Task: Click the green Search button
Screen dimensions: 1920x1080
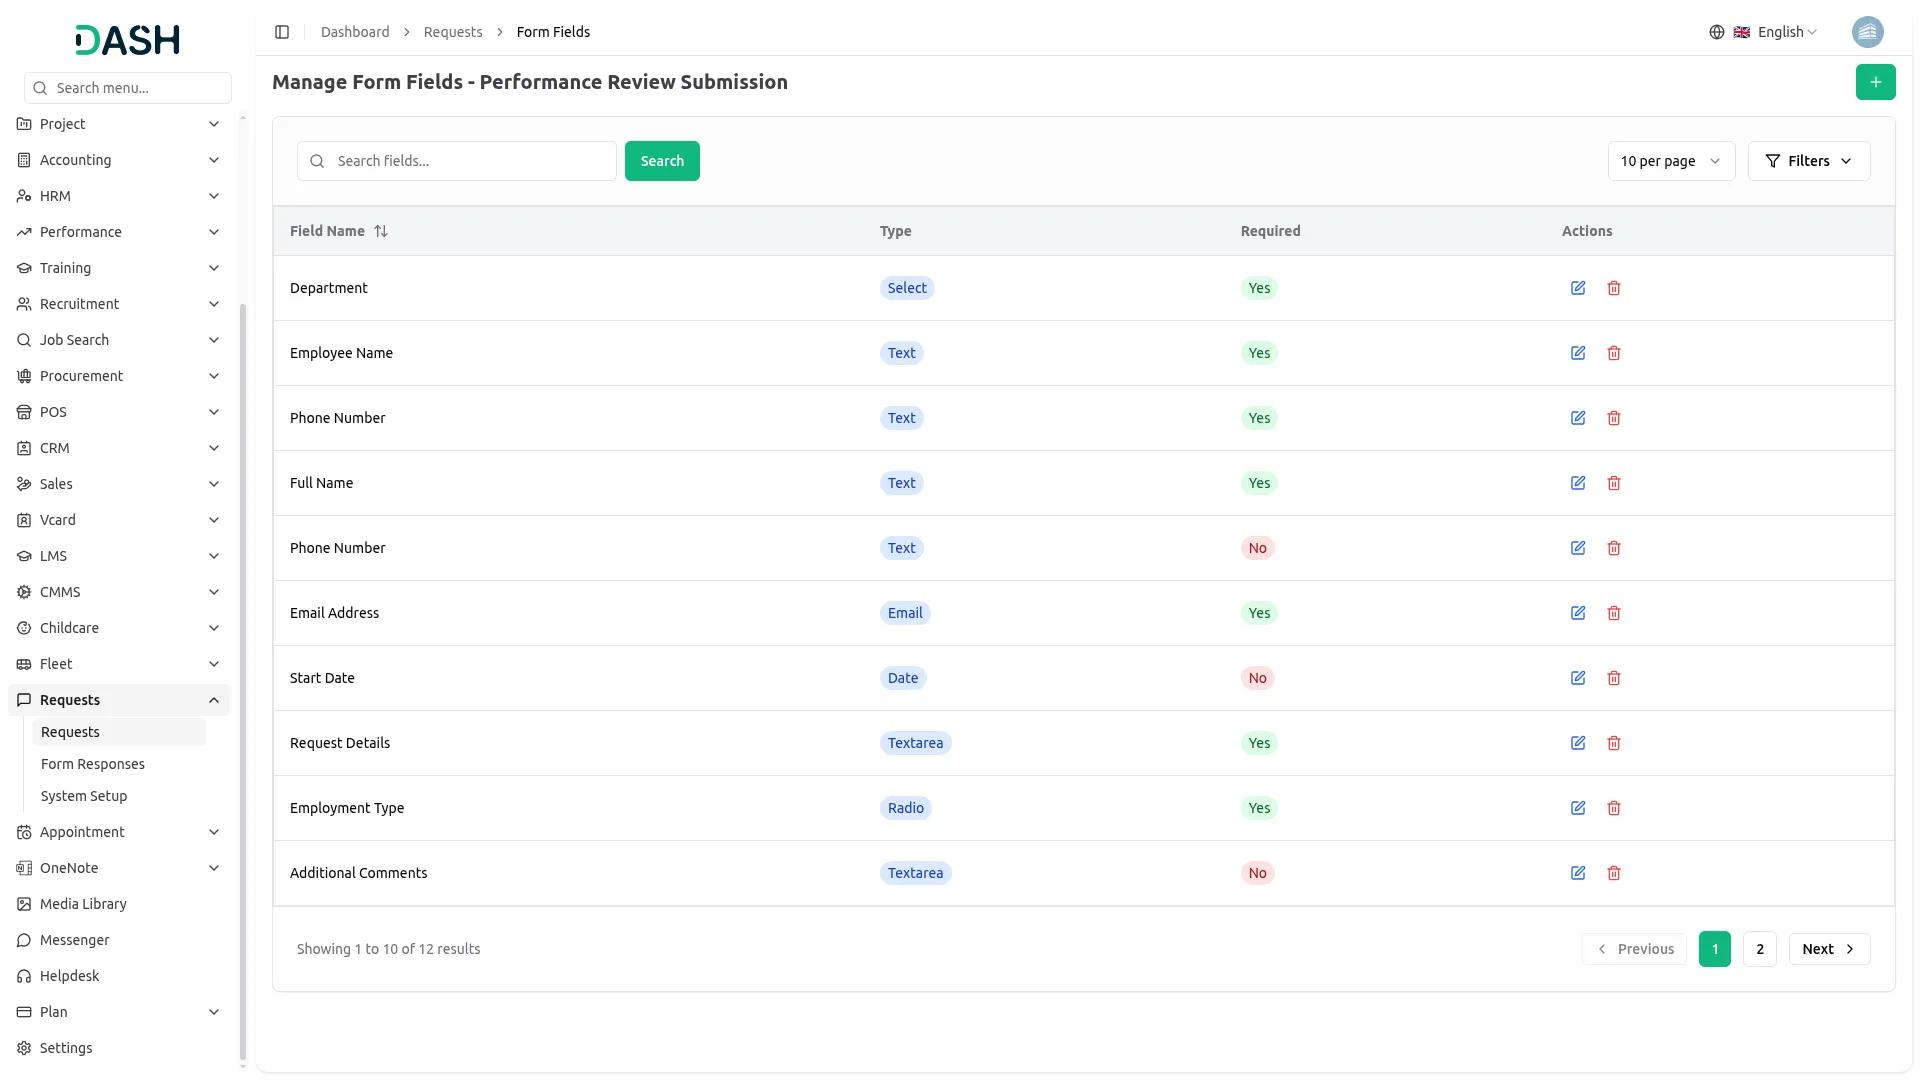Action: (x=662, y=161)
